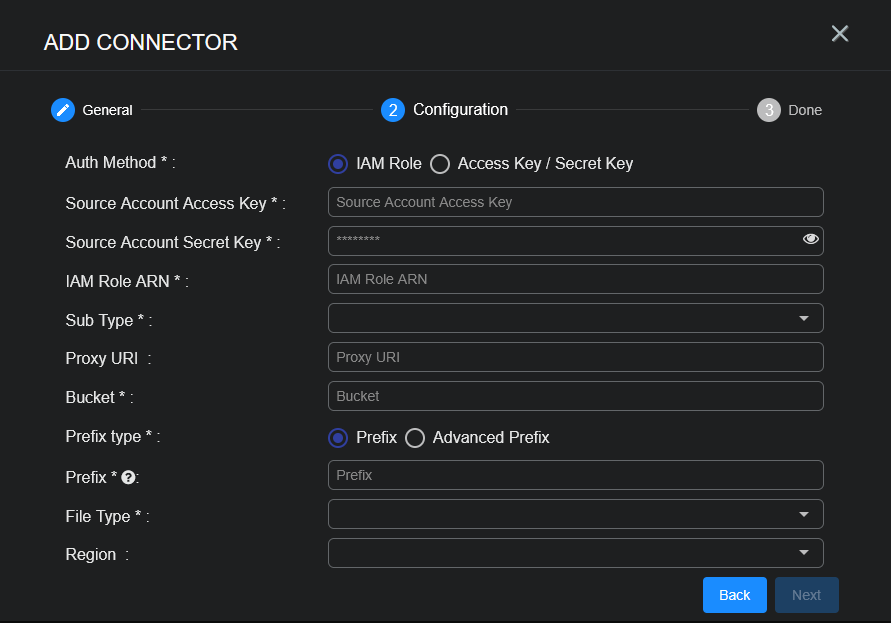Click the pencil icon for General step
The width and height of the screenshot is (891, 623).
point(63,110)
